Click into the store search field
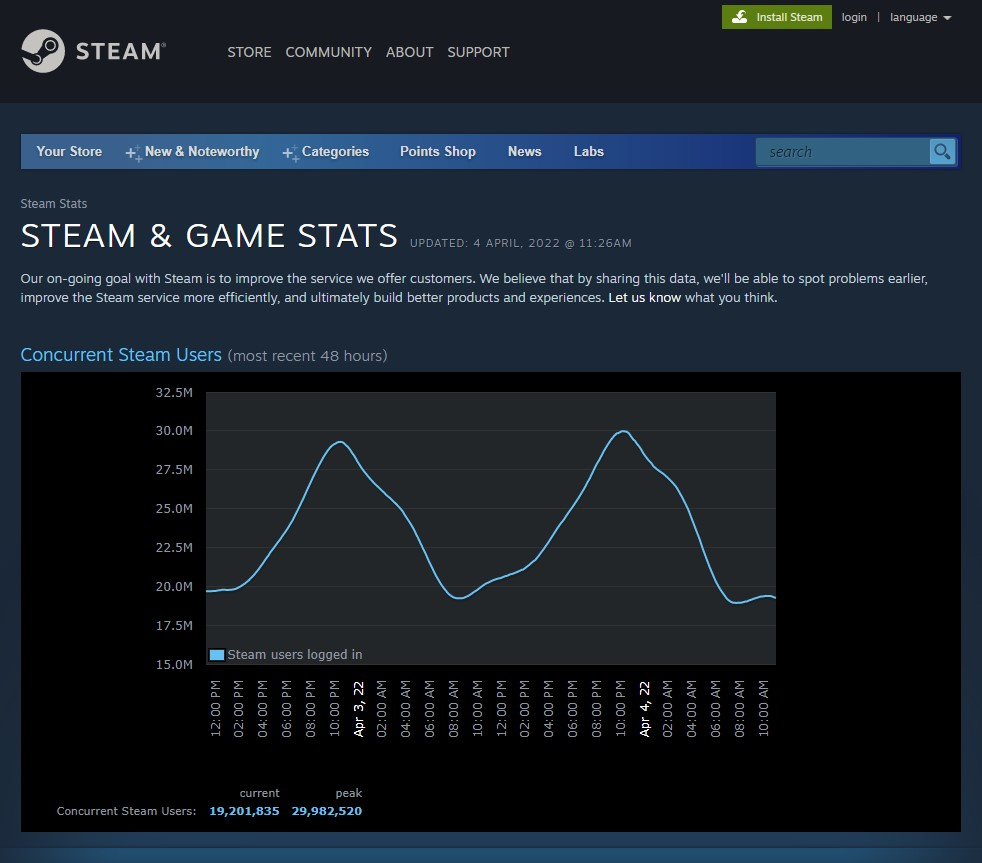Screen dimensions: 982x863 point(842,152)
